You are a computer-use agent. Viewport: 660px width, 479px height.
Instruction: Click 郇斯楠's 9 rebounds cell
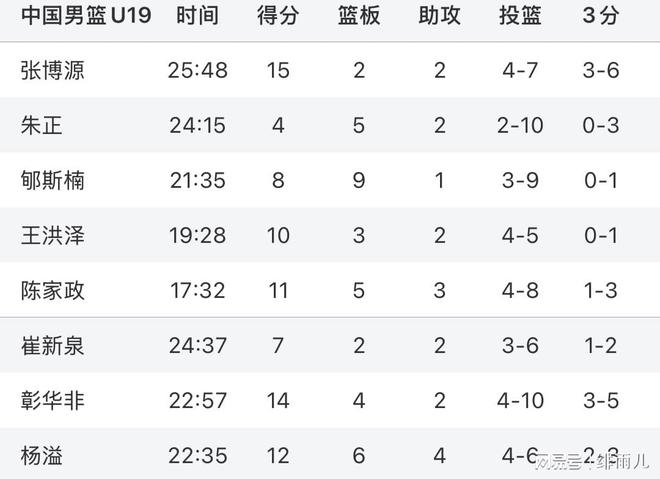[x=359, y=180]
